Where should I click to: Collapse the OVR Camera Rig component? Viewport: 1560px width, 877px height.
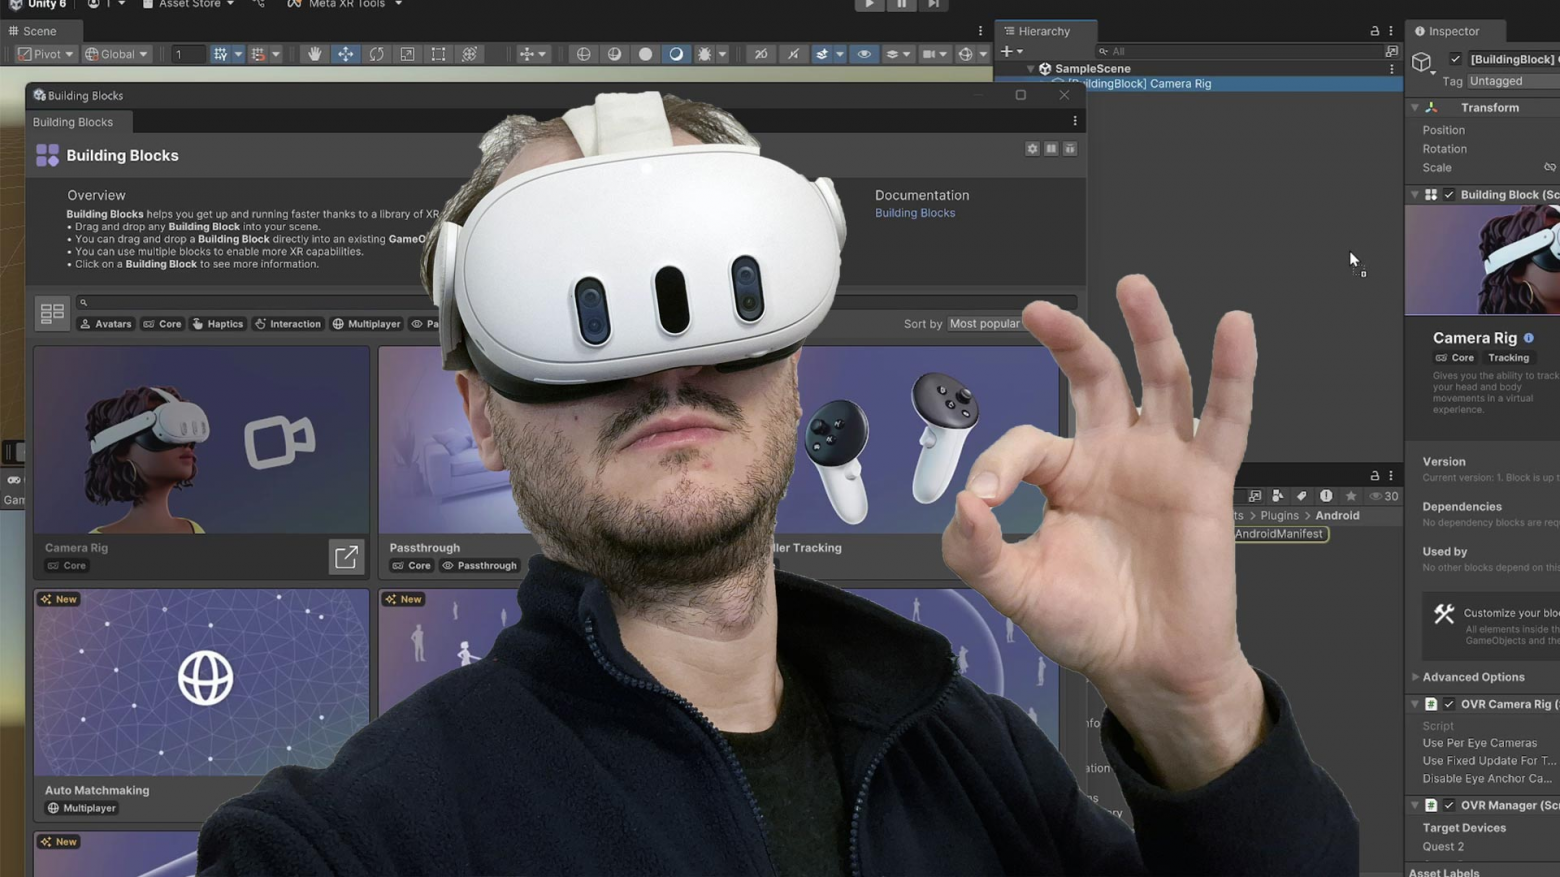click(1415, 704)
